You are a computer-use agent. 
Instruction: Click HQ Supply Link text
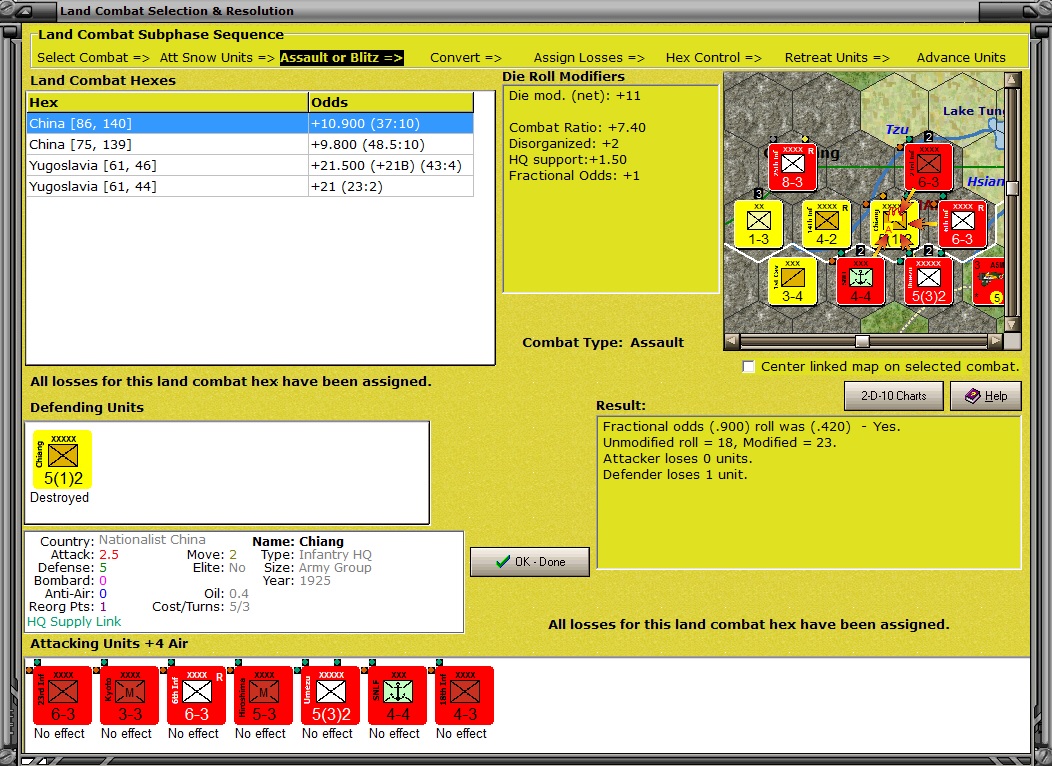click(x=74, y=622)
